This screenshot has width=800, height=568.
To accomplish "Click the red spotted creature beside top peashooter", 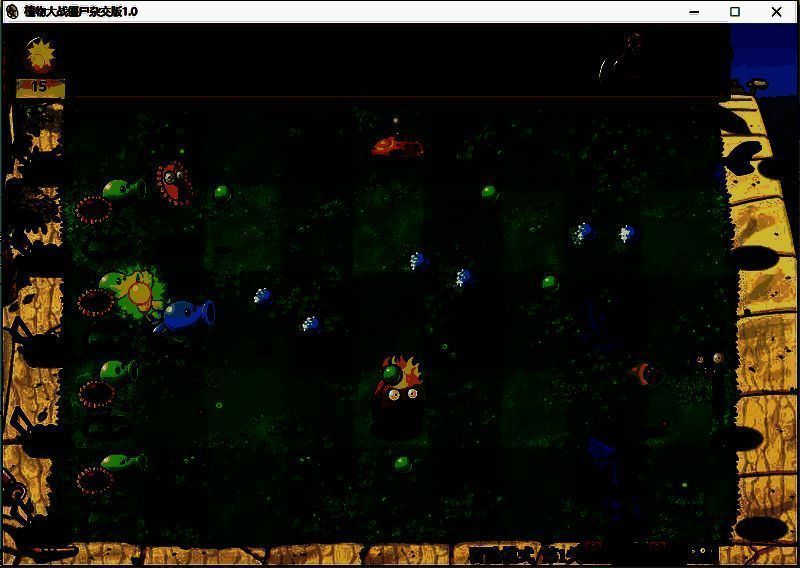I will coord(173,183).
